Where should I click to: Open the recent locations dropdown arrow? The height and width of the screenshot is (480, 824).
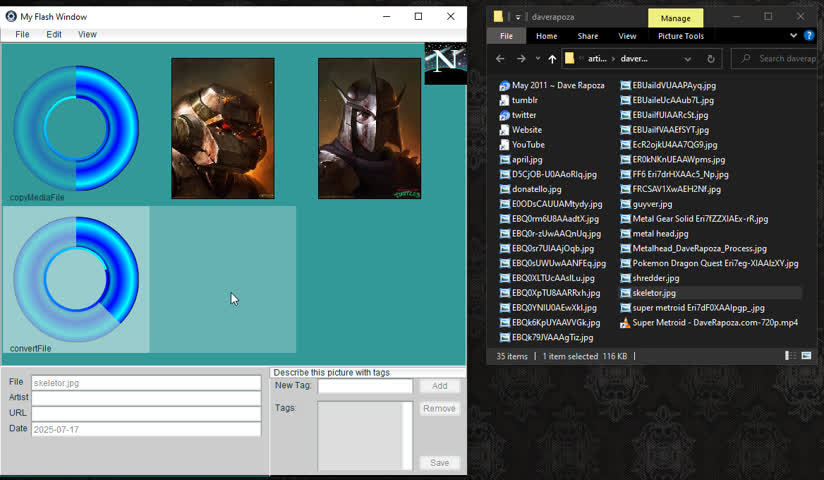(x=537, y=59)
